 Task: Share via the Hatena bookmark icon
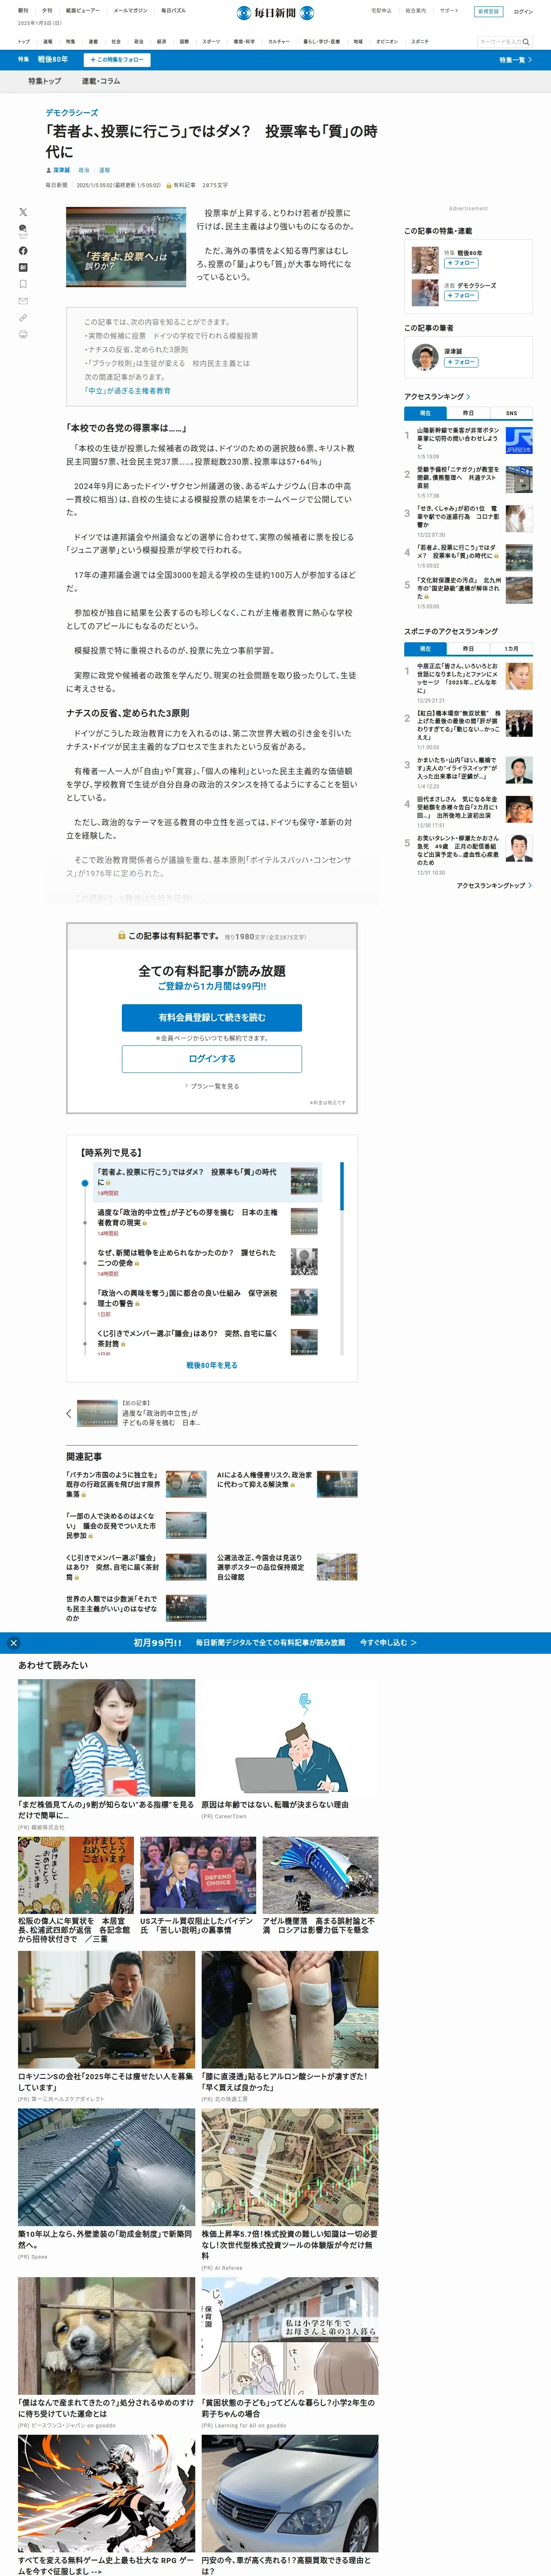tap(23, 267)
